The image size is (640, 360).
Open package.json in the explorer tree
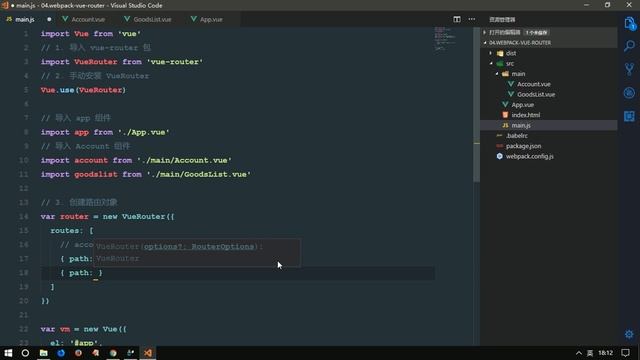pyautogui.click(x=524, y=146)
